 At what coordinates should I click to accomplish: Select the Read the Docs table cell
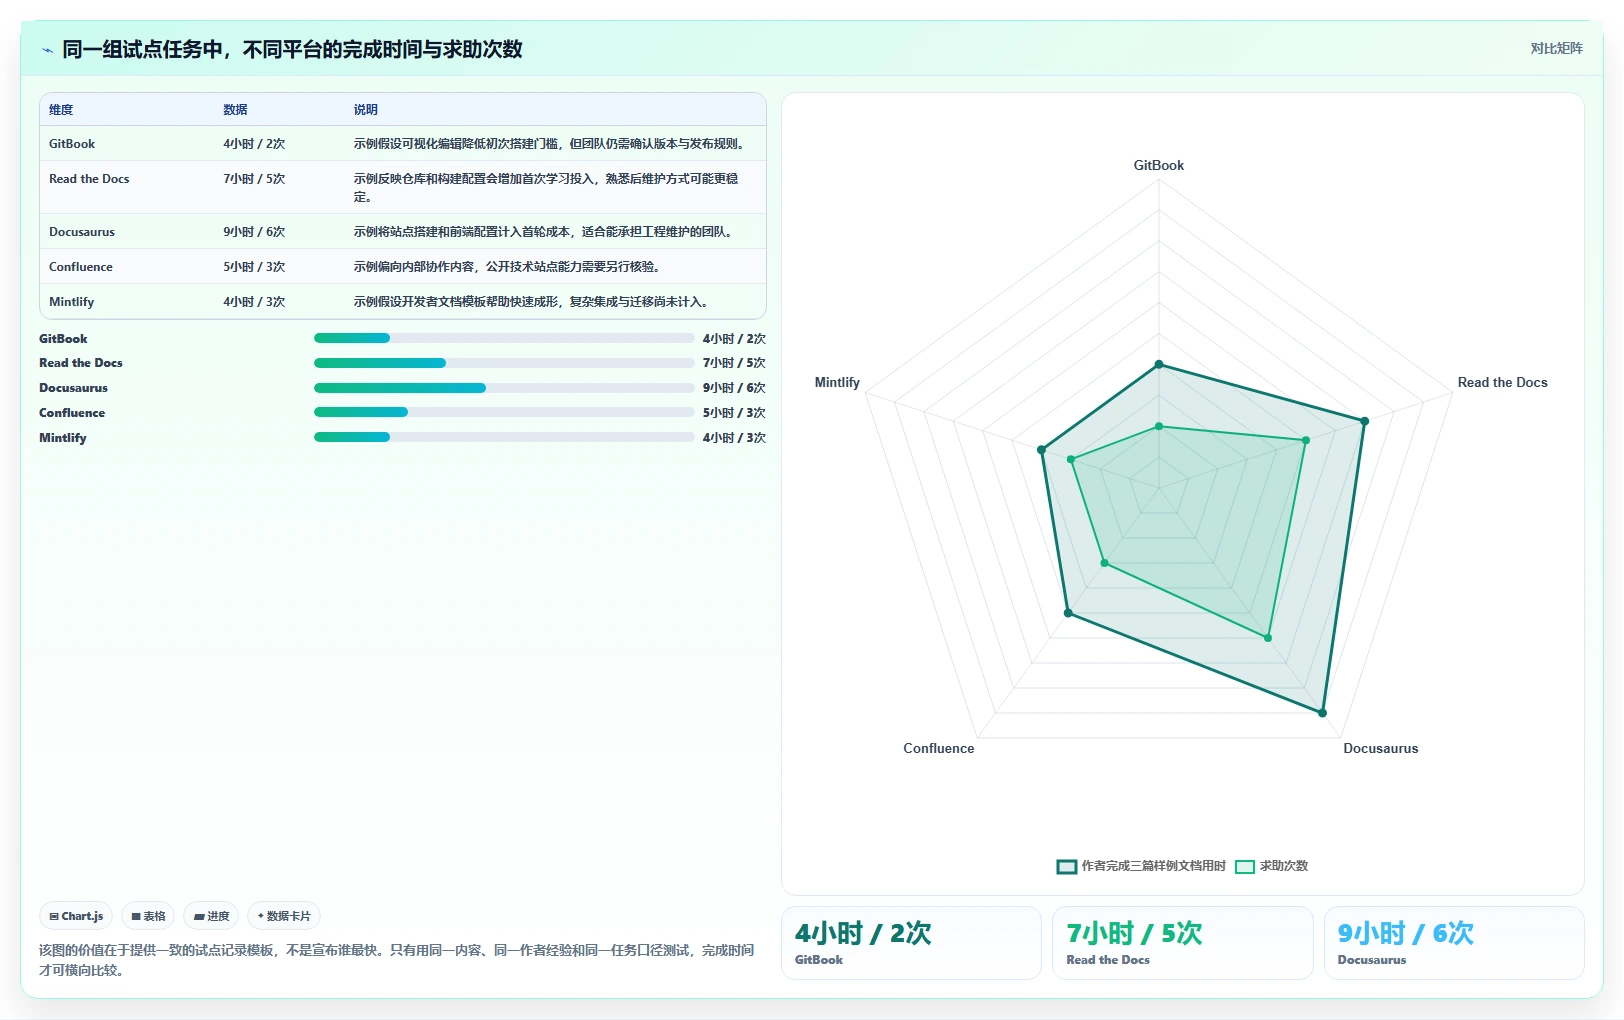point(89,179)
